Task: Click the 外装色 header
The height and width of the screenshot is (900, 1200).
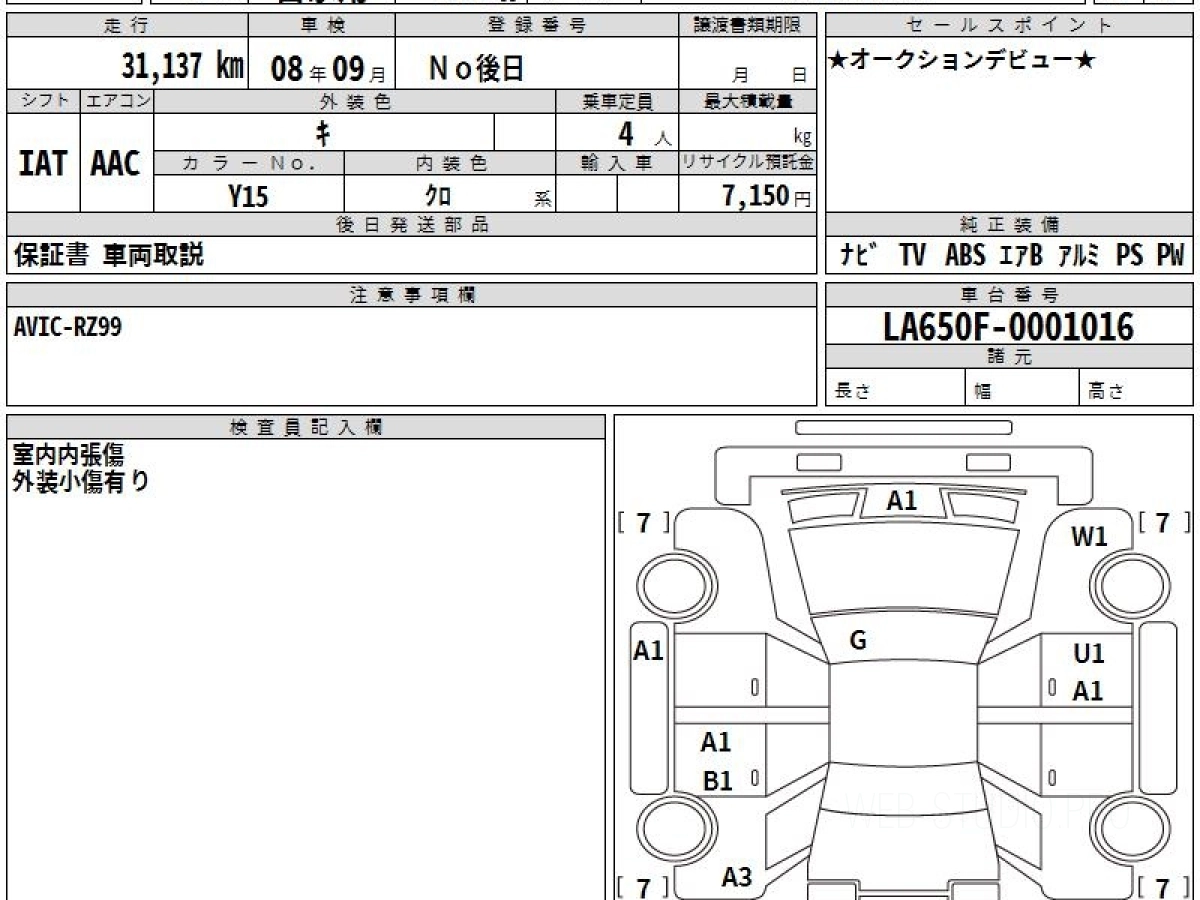Action: coord(355,102)
